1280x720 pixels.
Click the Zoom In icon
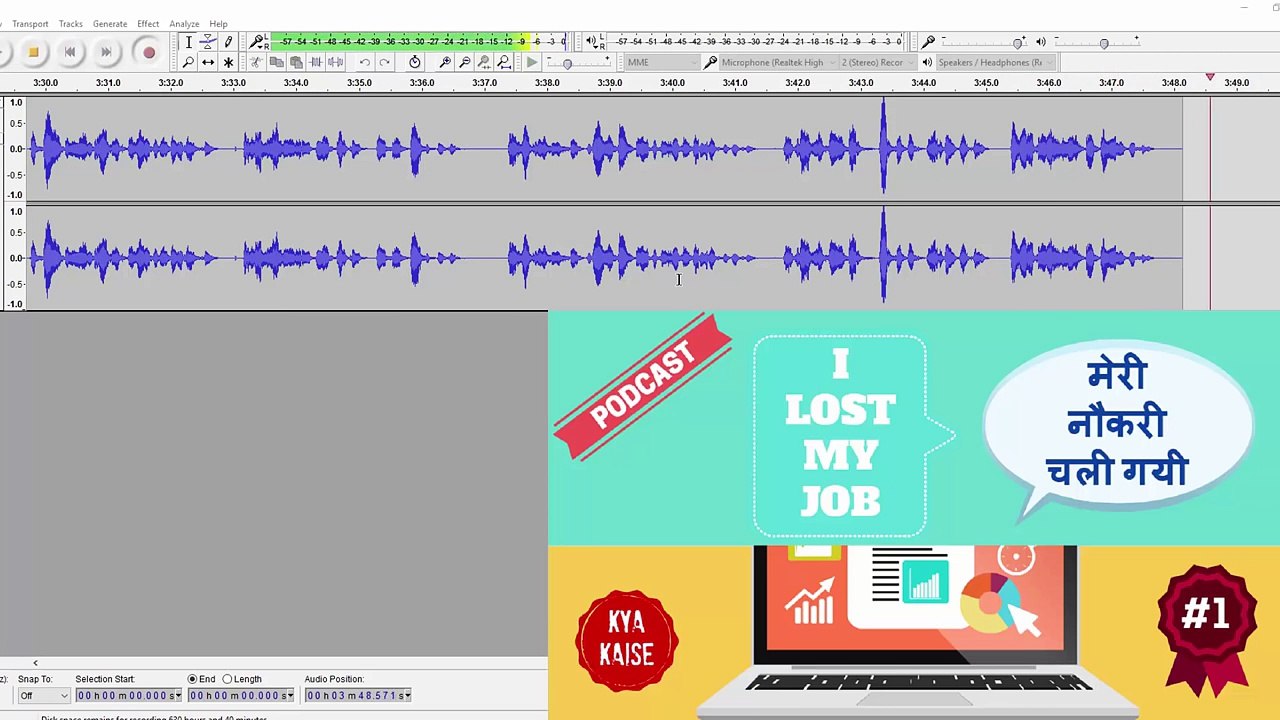tap(445, 62)
